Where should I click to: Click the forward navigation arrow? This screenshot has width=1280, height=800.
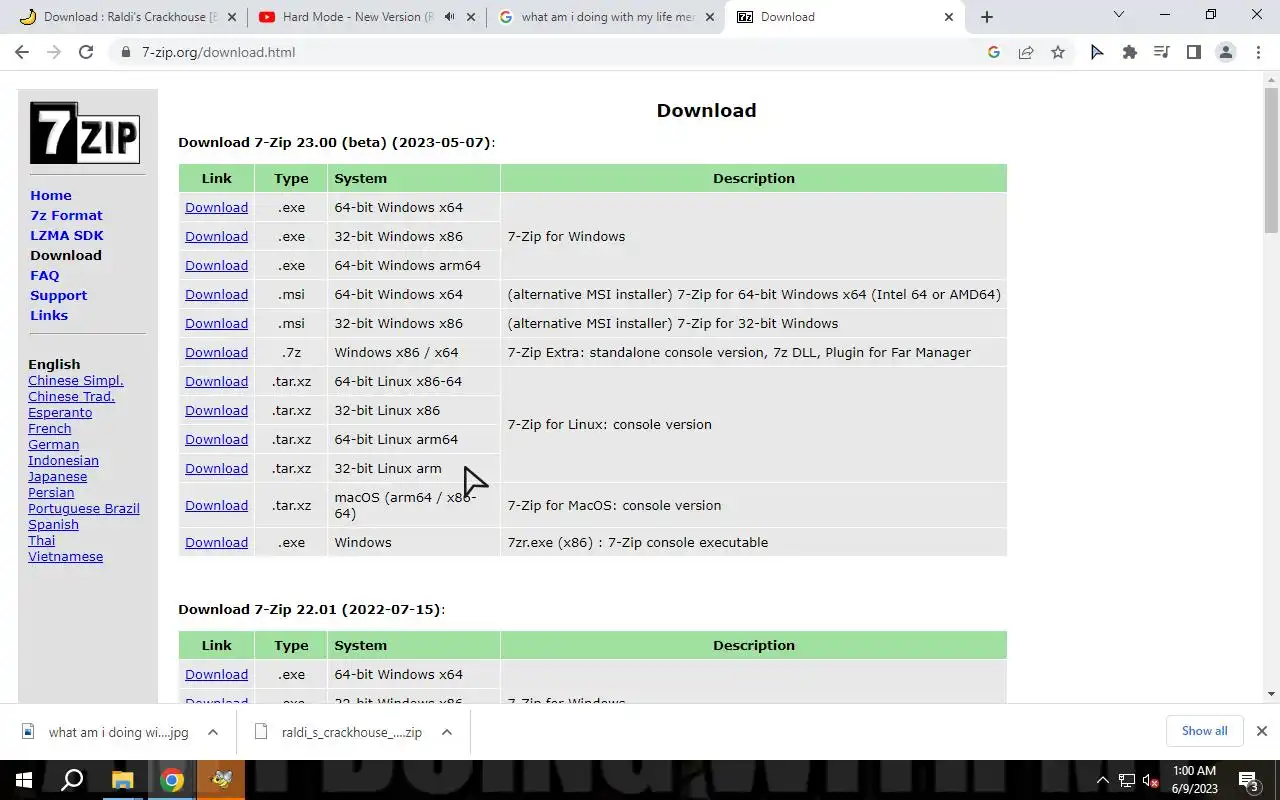(54, 52)
